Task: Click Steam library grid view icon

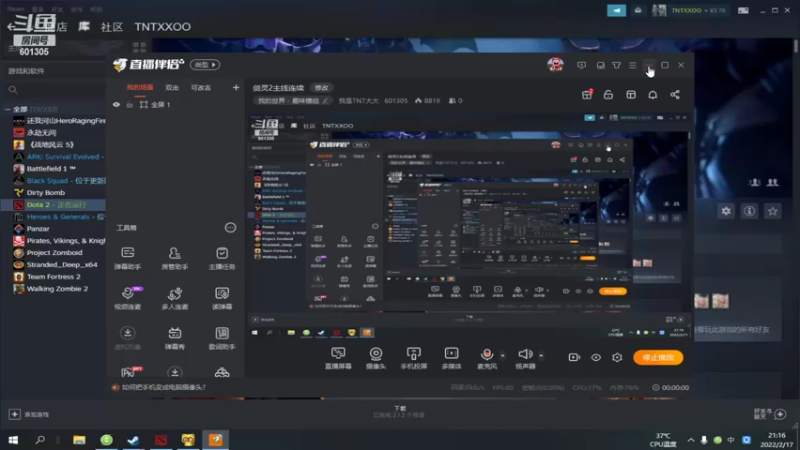Action: pyautogui.click(x=139, y=47)
